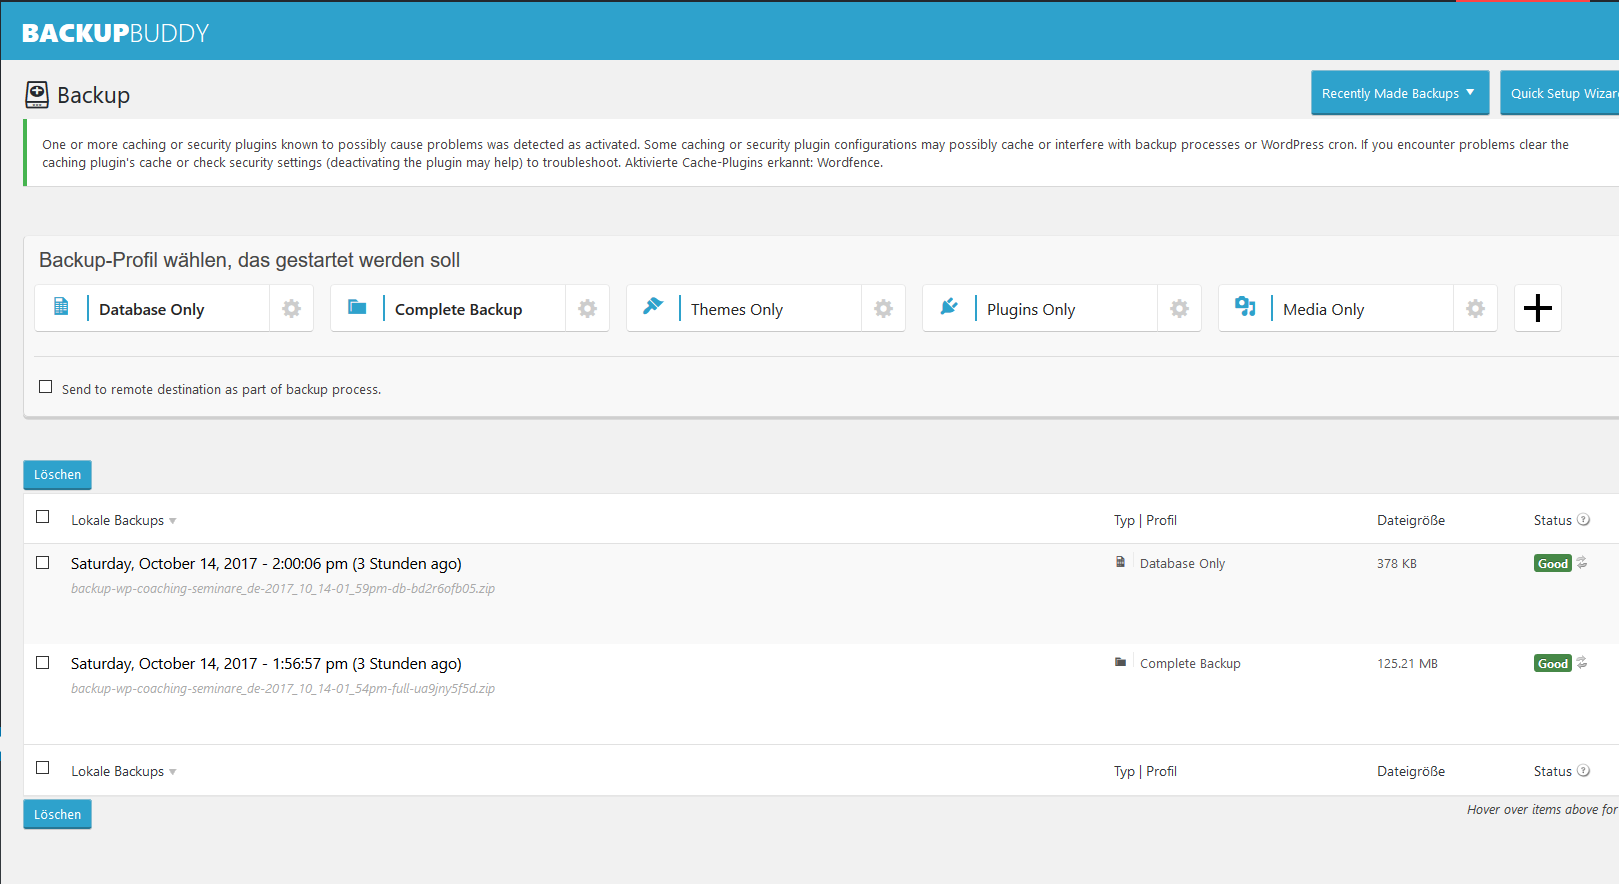Image resolution: width=1619 pixels, height=884 pixels.
Task: Click the bottom Löschen button
Action: click(57, 814)
